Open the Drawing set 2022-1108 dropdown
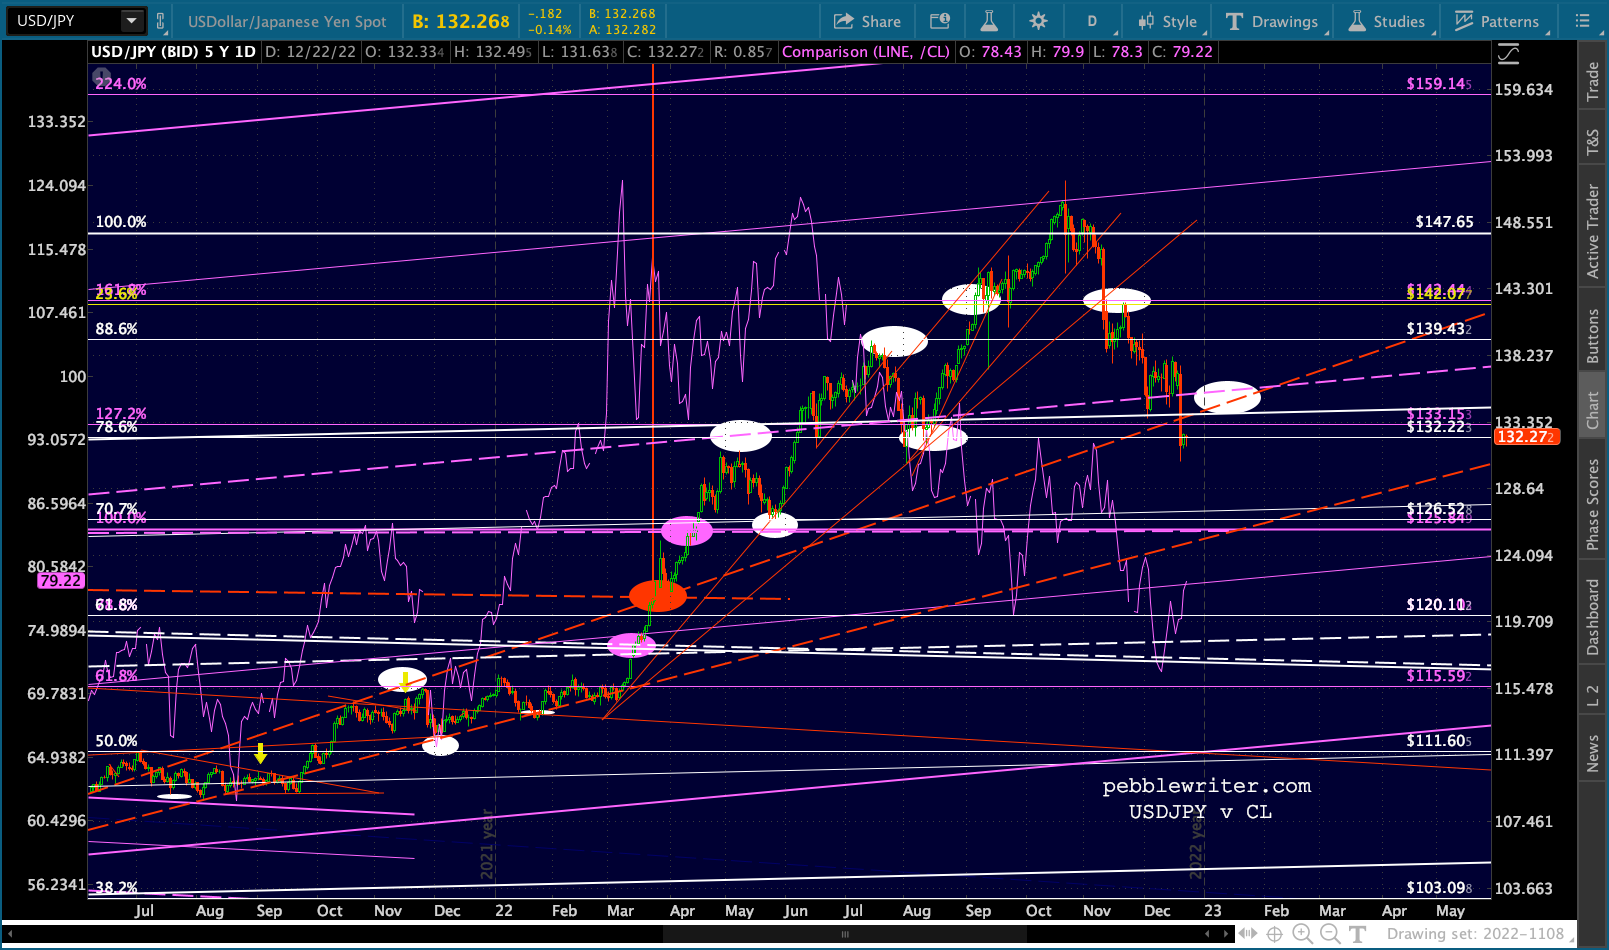 (1482, 934)
